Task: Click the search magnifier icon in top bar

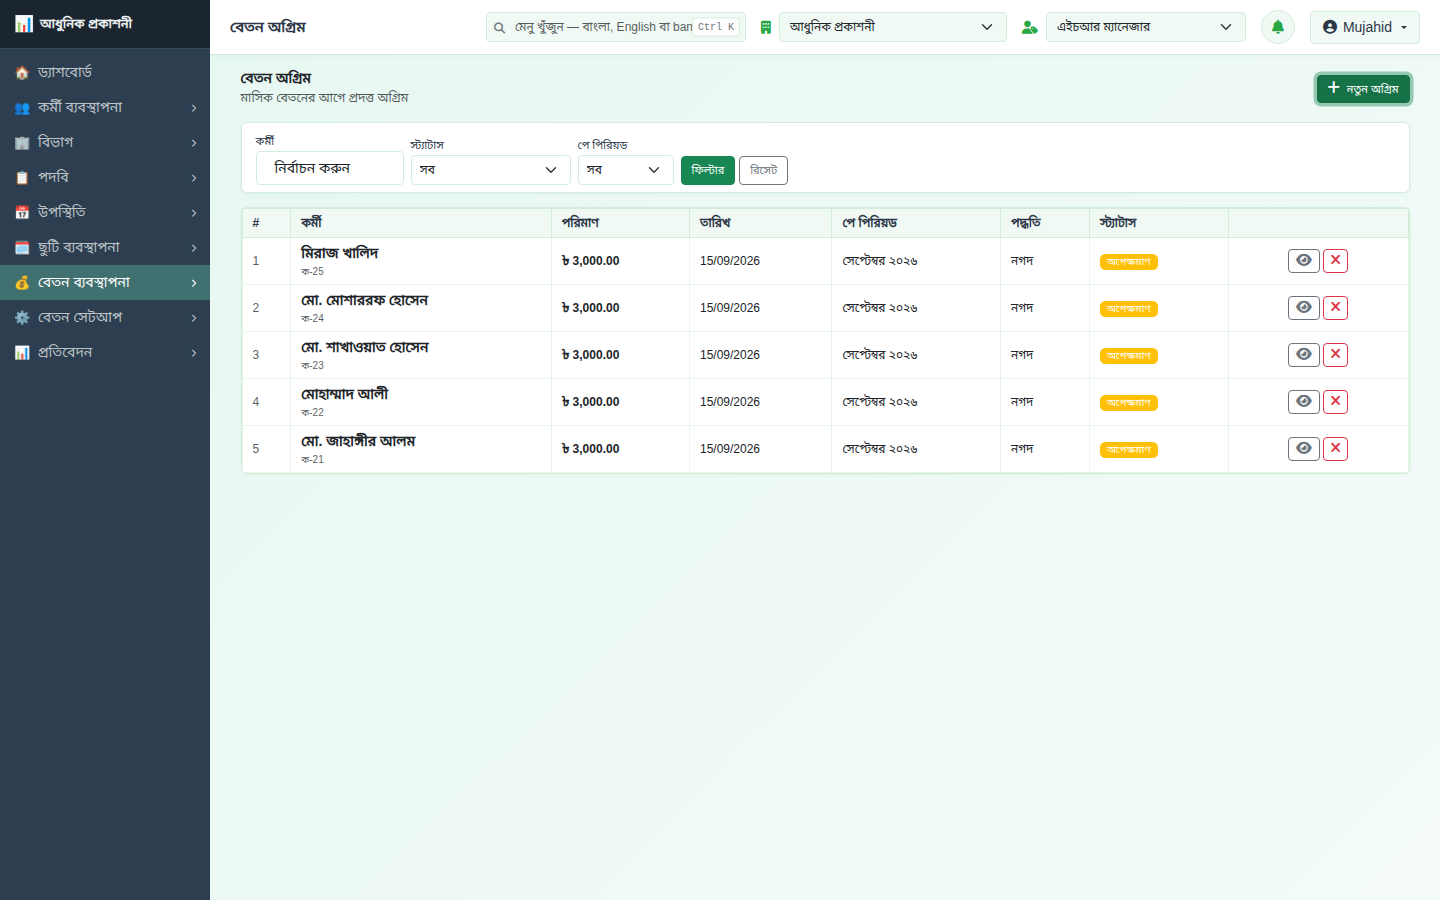Action: (499, 28)
